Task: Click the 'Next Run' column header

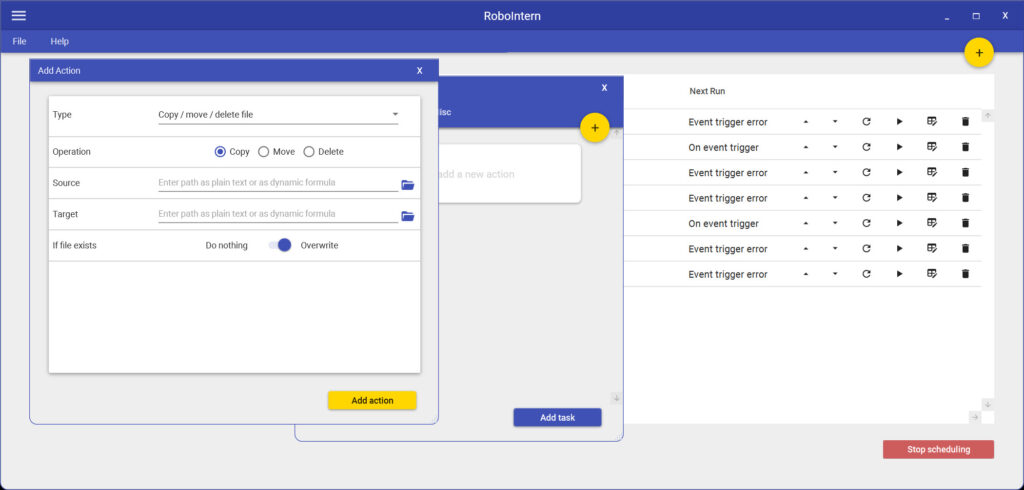Action: pos(707,91)
